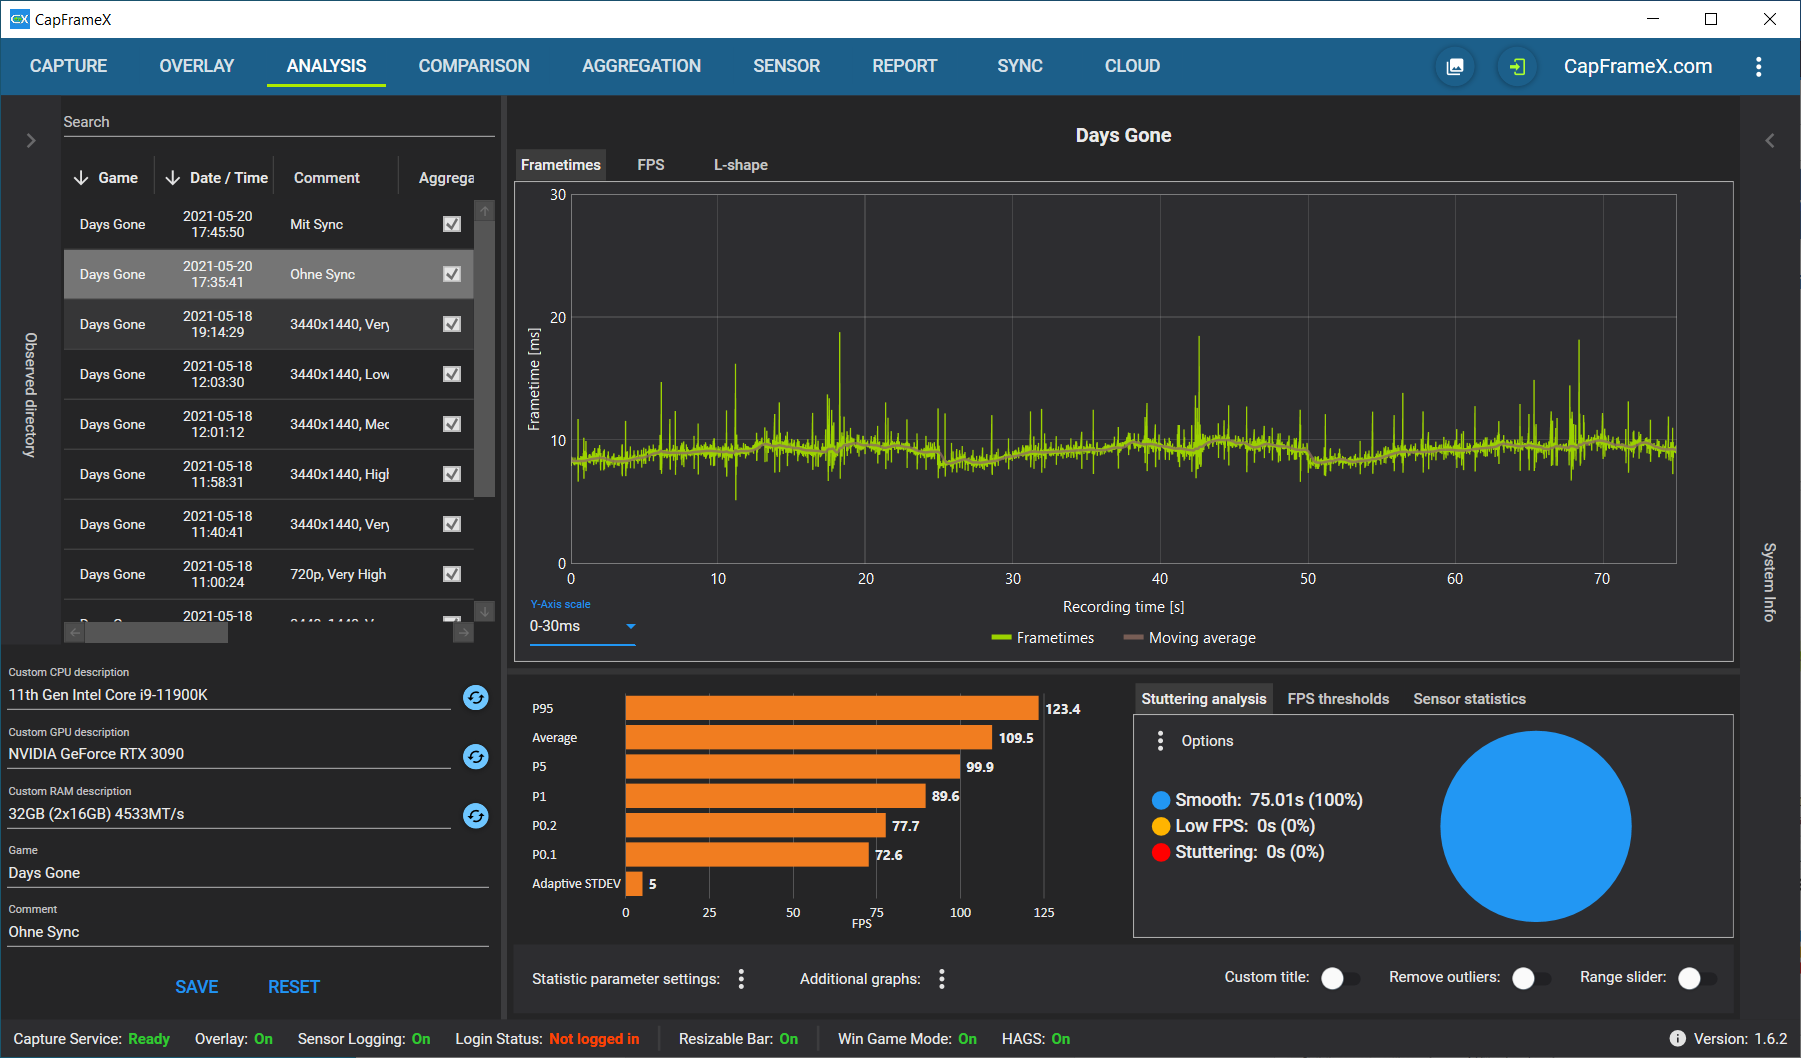Viewport: 1801px width, 1058px height.
Task: Refresh the custom GPU description
Action: (x=476, y=757)
